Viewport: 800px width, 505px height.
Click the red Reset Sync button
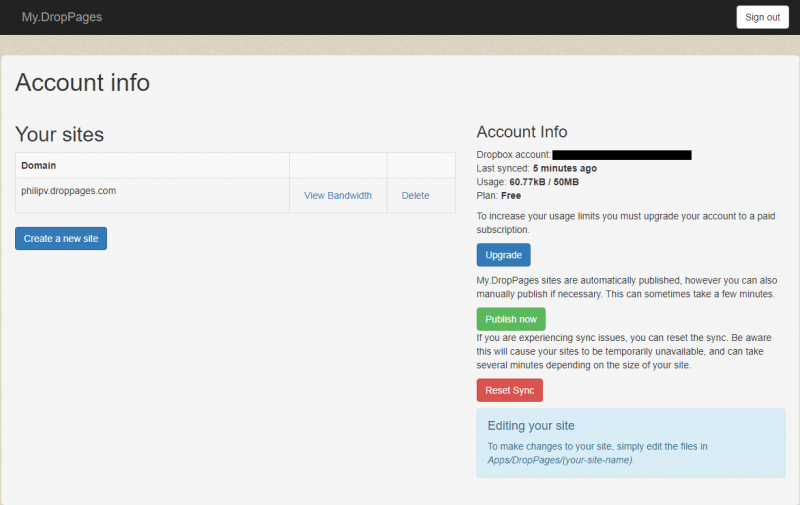(x=509, y=390)
